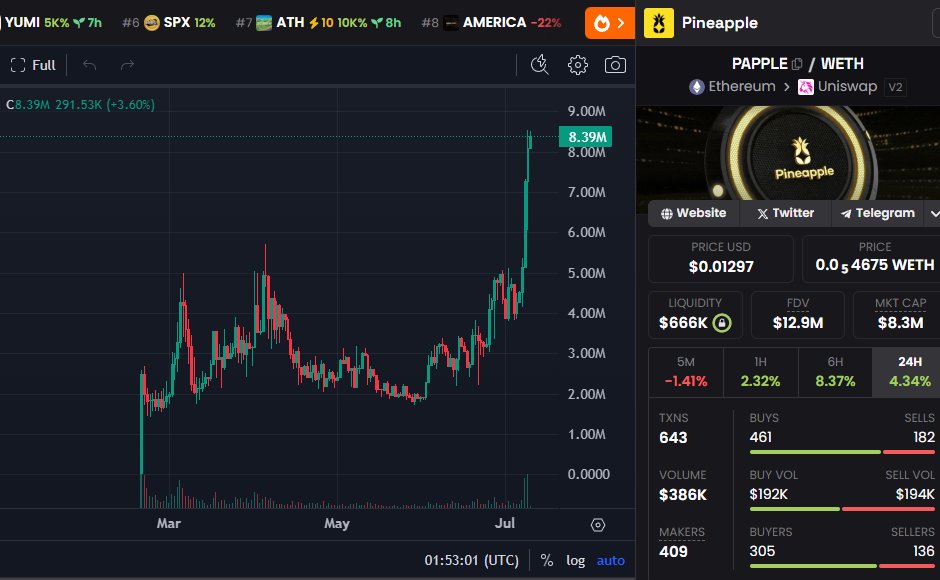Screen dimensions: 940x580
Task: Click the Pineapple banner image
Action: click(788, 153)
